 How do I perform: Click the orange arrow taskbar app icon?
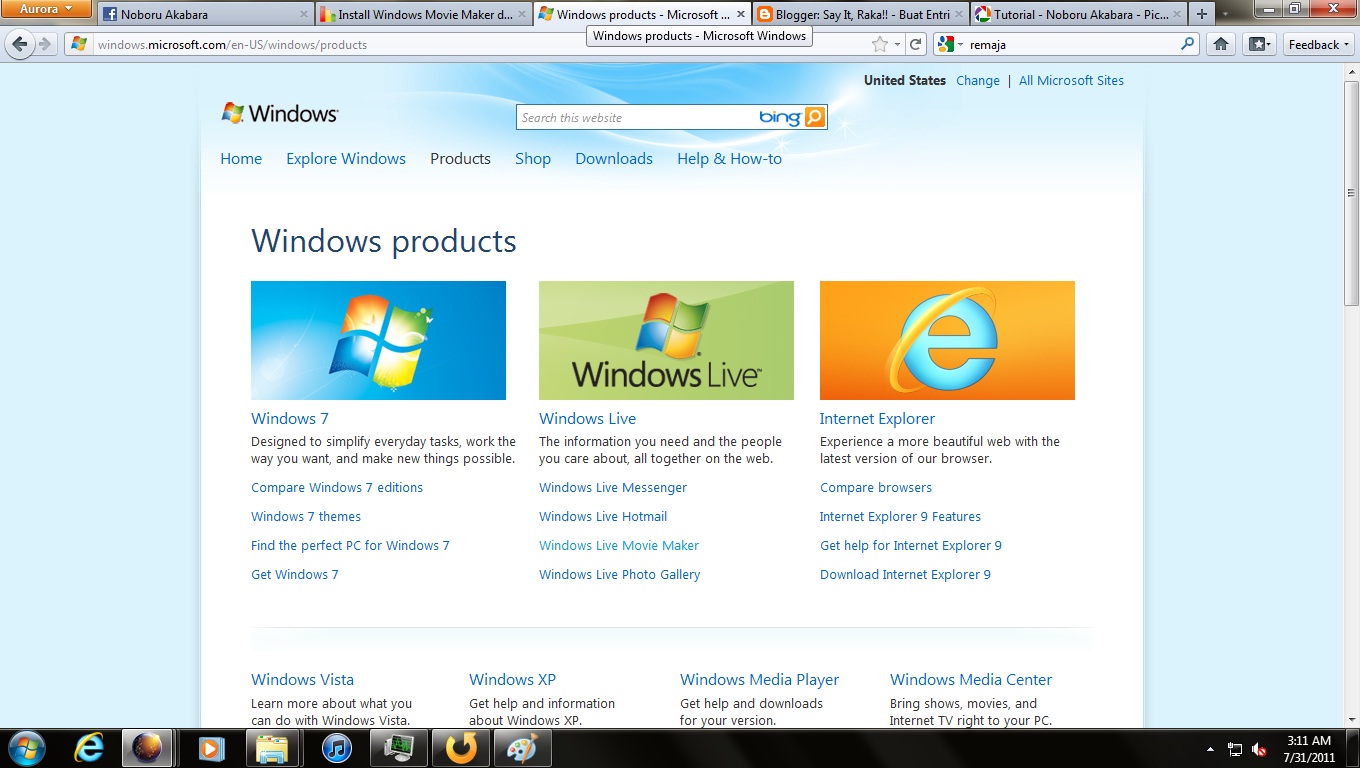[460, 748]
